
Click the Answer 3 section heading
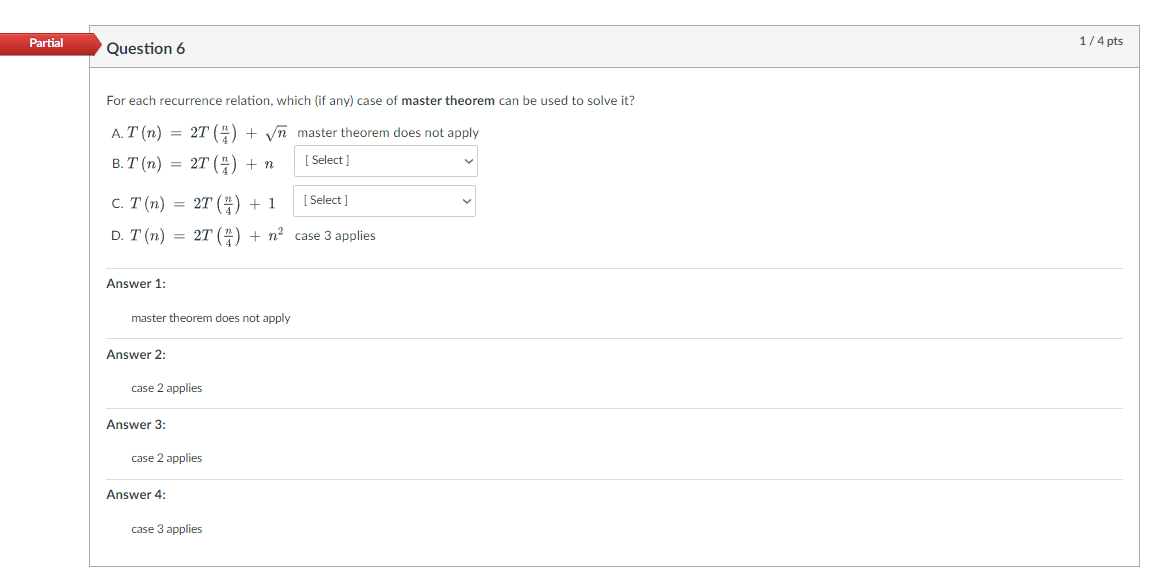click(134, 424)
